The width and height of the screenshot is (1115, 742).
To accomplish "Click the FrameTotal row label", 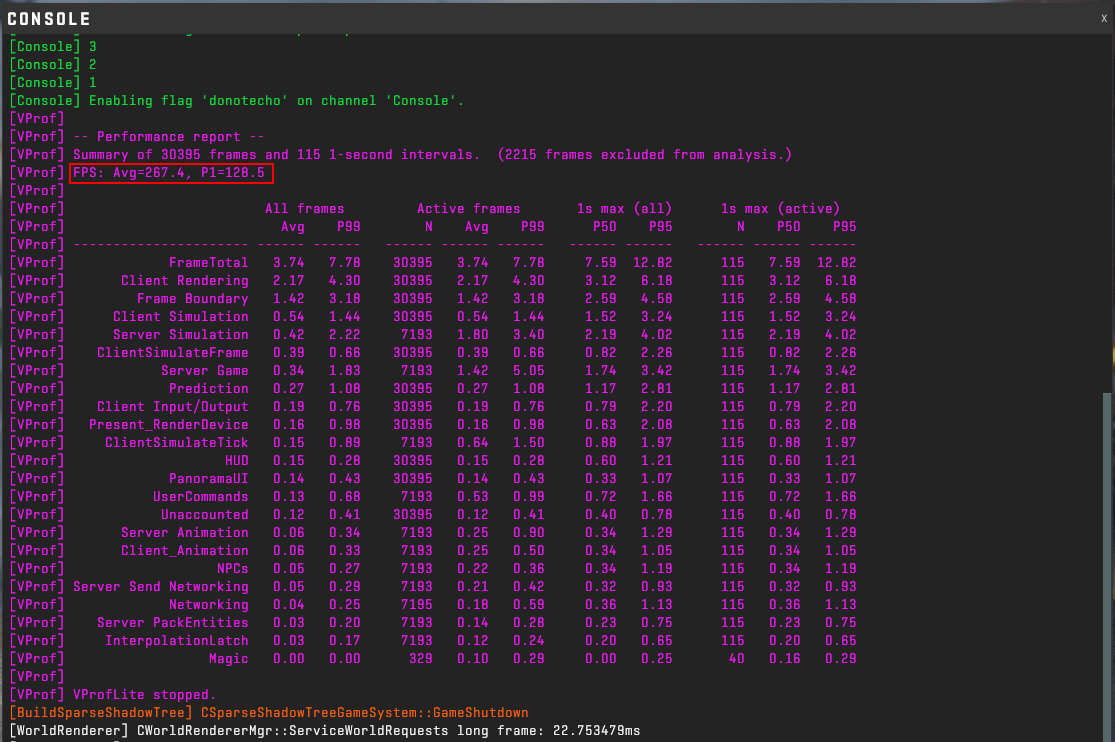I will (x=208, y=263).
